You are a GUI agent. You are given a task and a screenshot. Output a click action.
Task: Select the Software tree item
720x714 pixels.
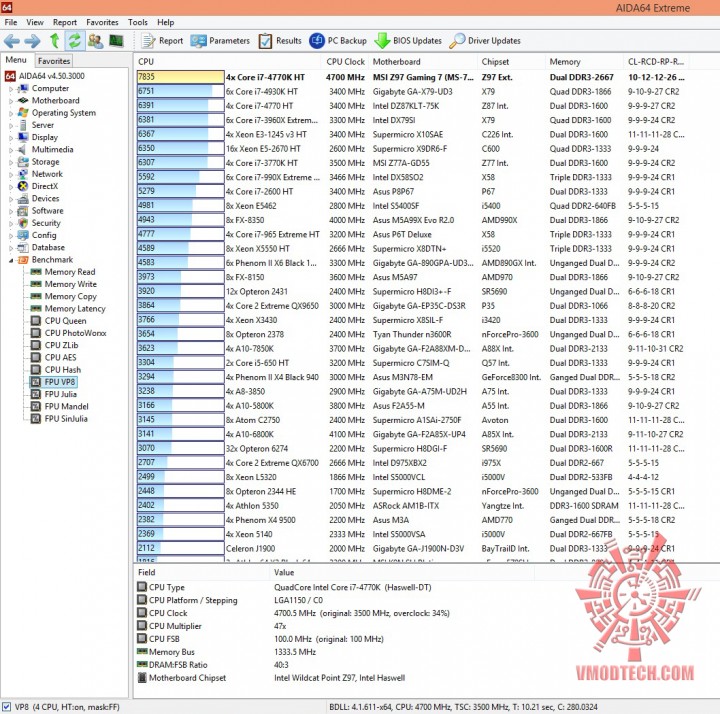point(47,211)
